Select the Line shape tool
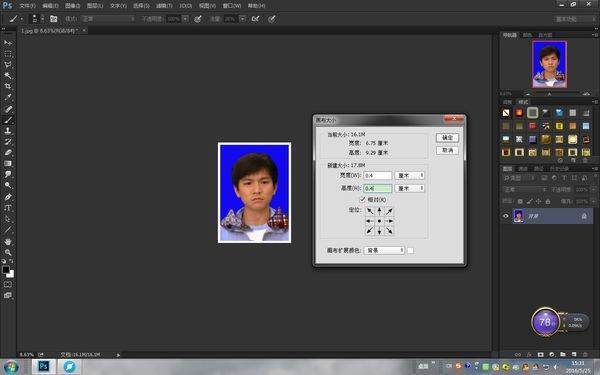The height and width of the screenshot is (375, 600). click(x=8, y=230)
